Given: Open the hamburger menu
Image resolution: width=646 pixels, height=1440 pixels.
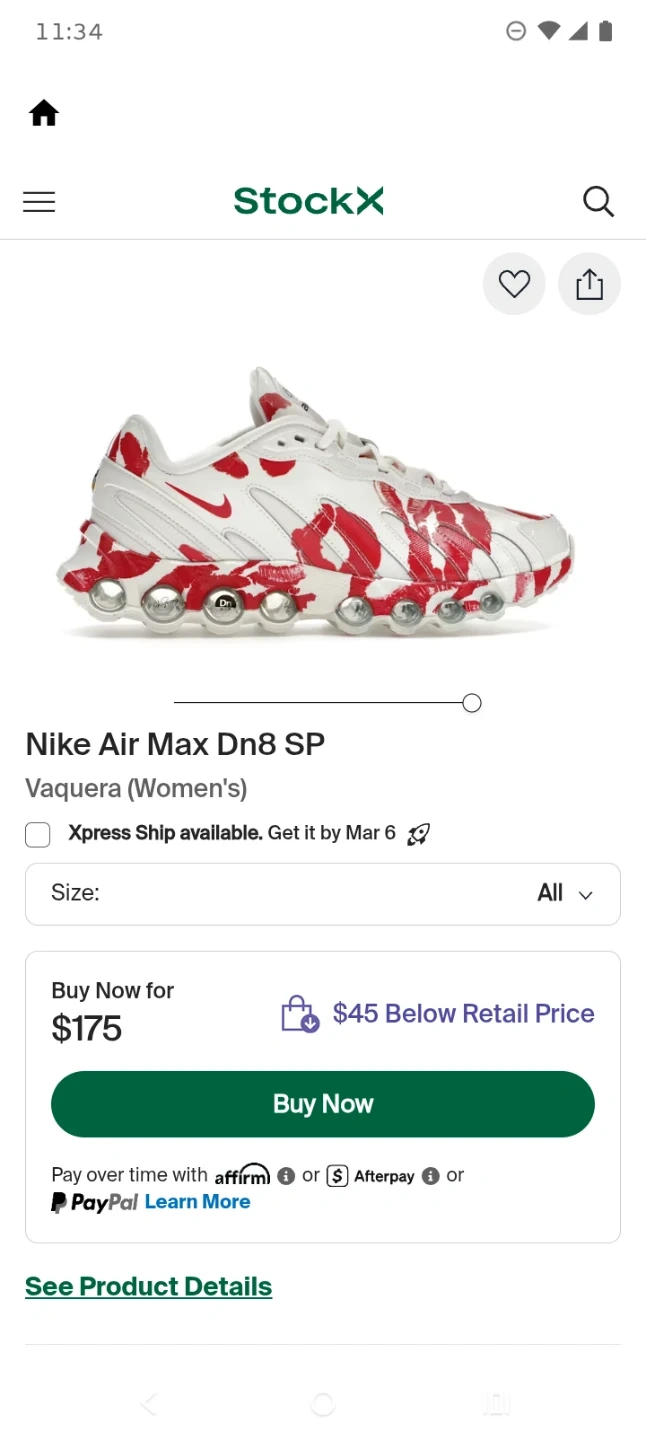Looking at the screenshot, I should coord(39,202).
